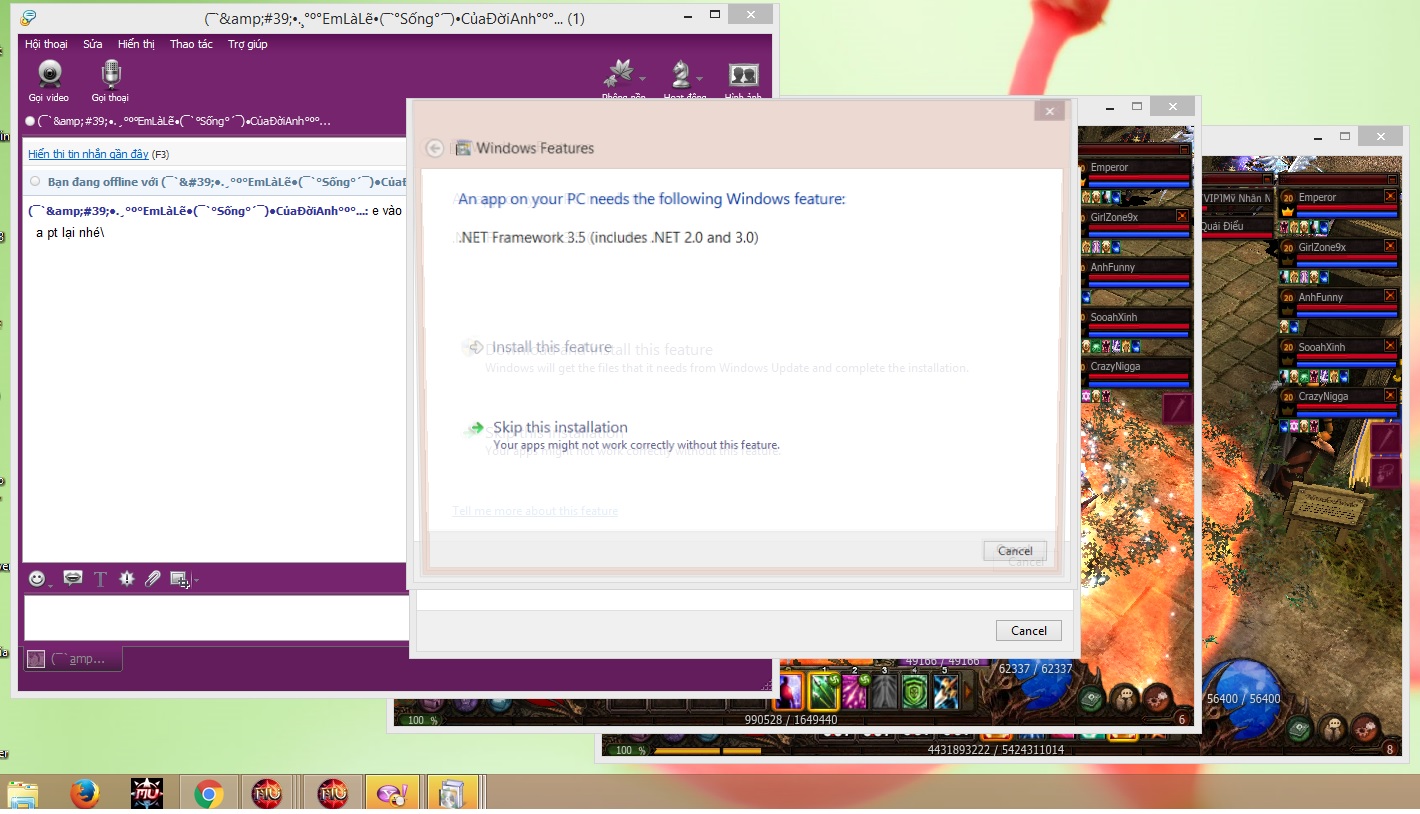Remove CrazyNigga from party in right game window

click(x=1390, y=396)
